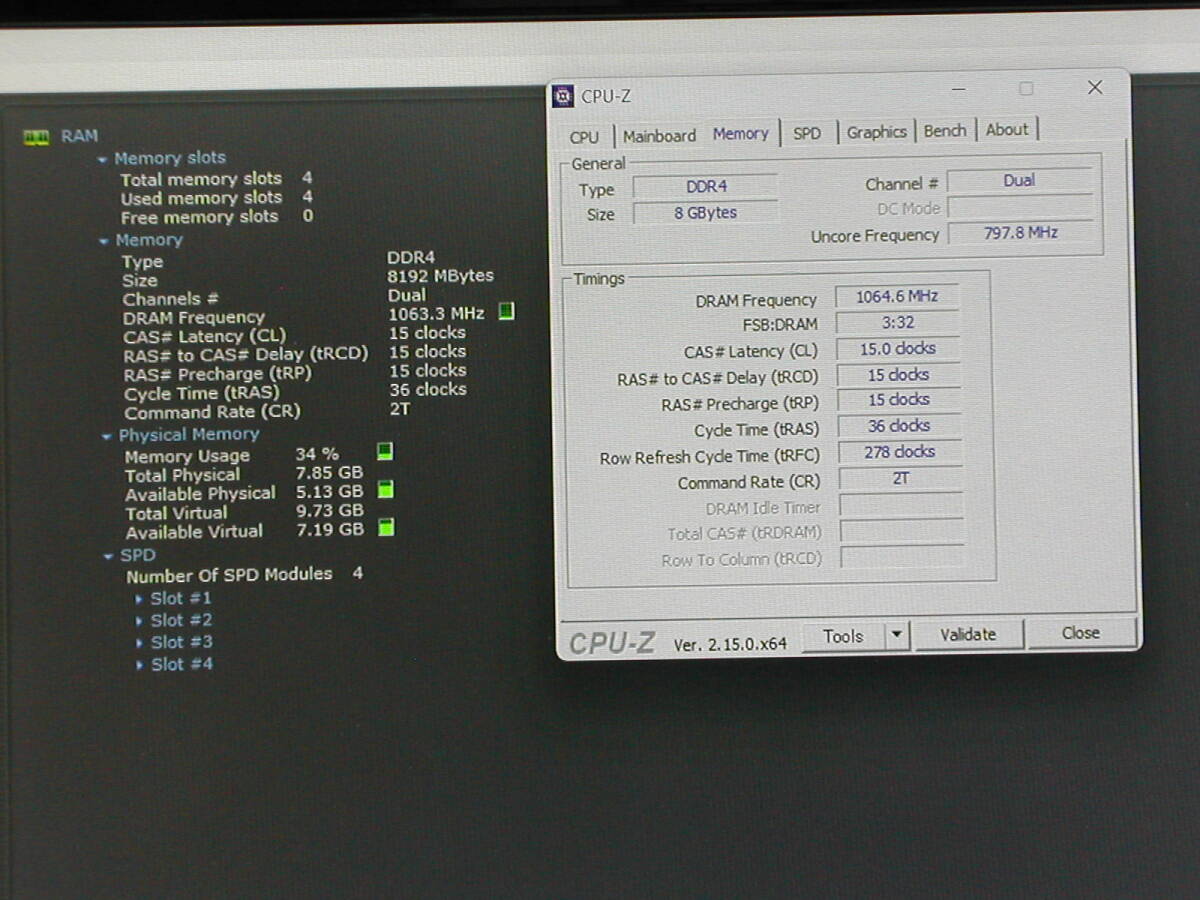Click the 1063.3 MHz DRAM Frequency value

[x=436, y=314]
